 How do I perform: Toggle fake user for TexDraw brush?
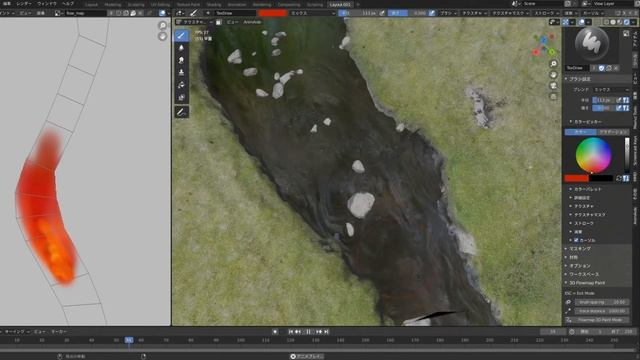601,68
